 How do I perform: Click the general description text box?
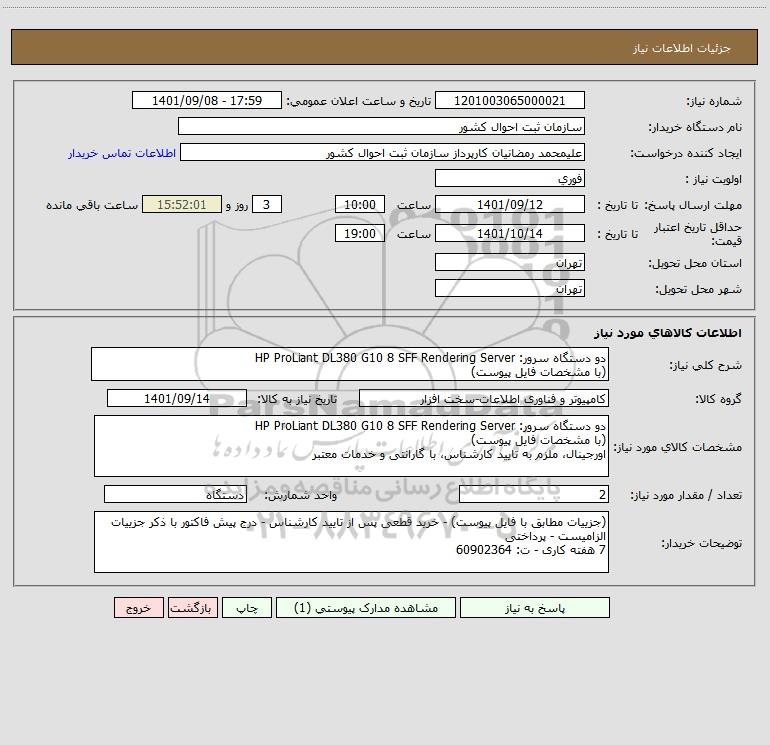[350, 364]
